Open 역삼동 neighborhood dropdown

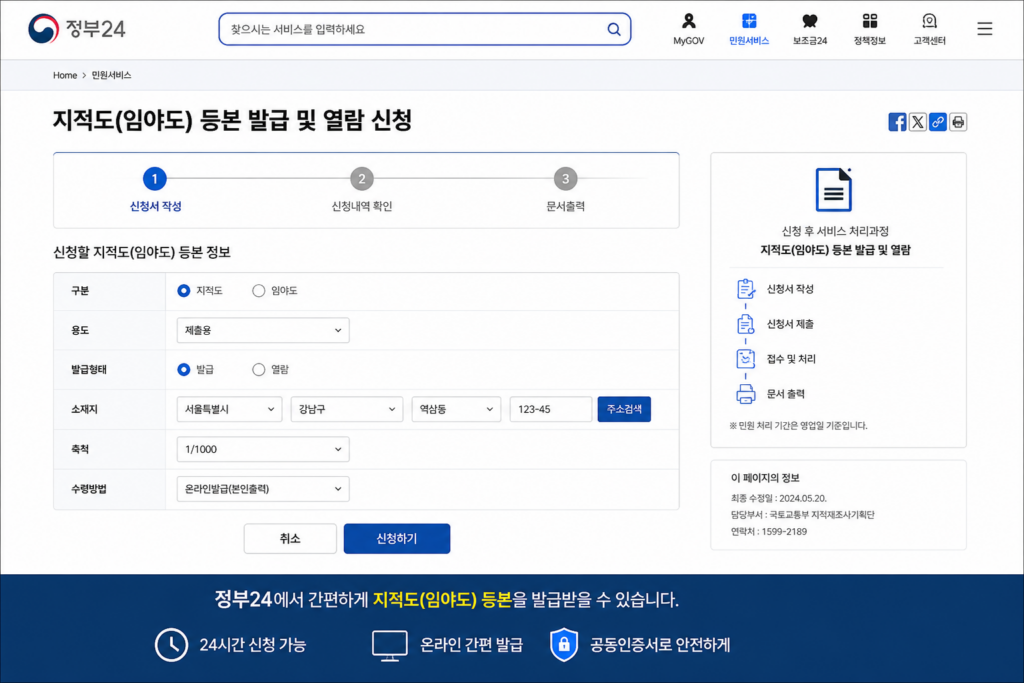pyautogui.click(x=456, y=409)
